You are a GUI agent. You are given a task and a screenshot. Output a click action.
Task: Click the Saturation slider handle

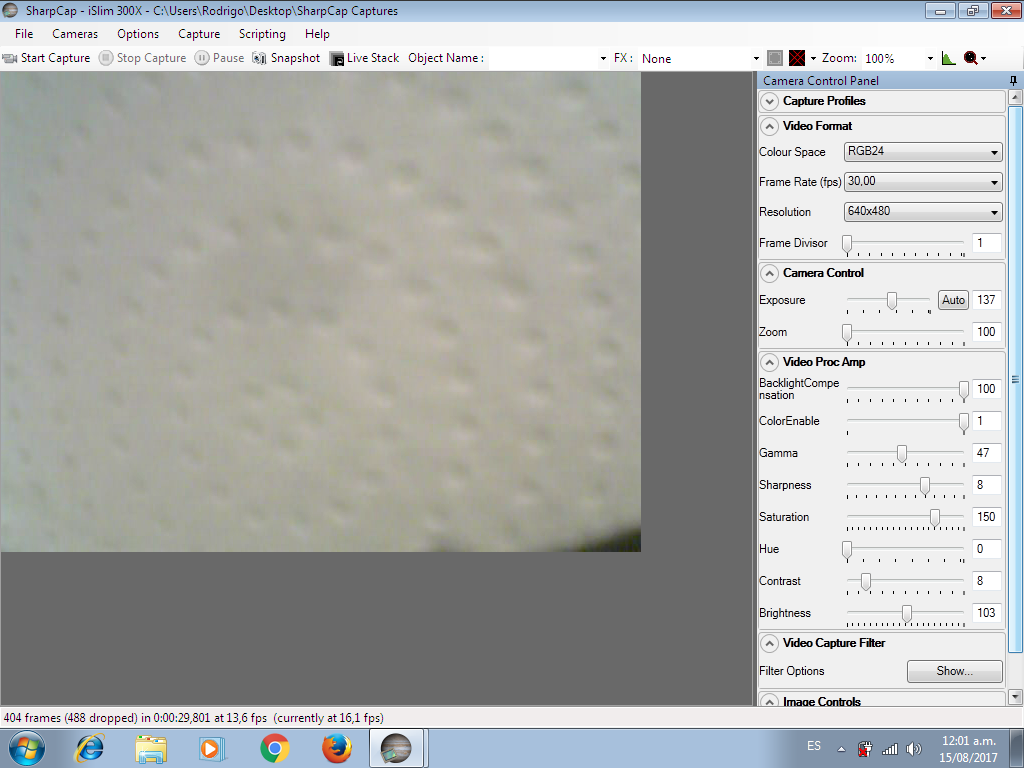(x=935, y=518)
